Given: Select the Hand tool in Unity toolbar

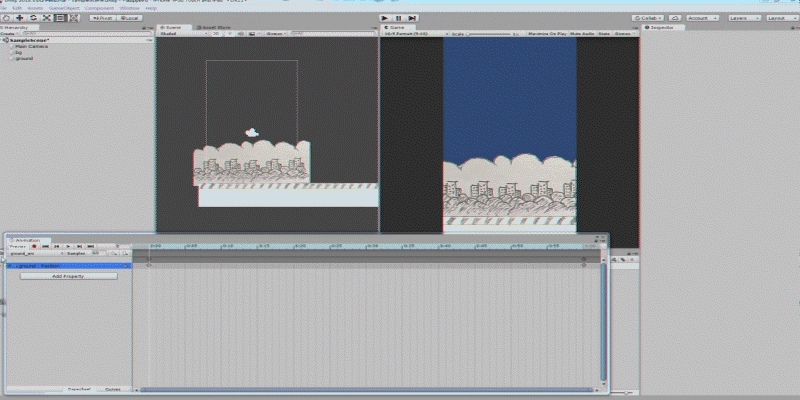Looking at the screenshot, I should click(x=7, y=18).
